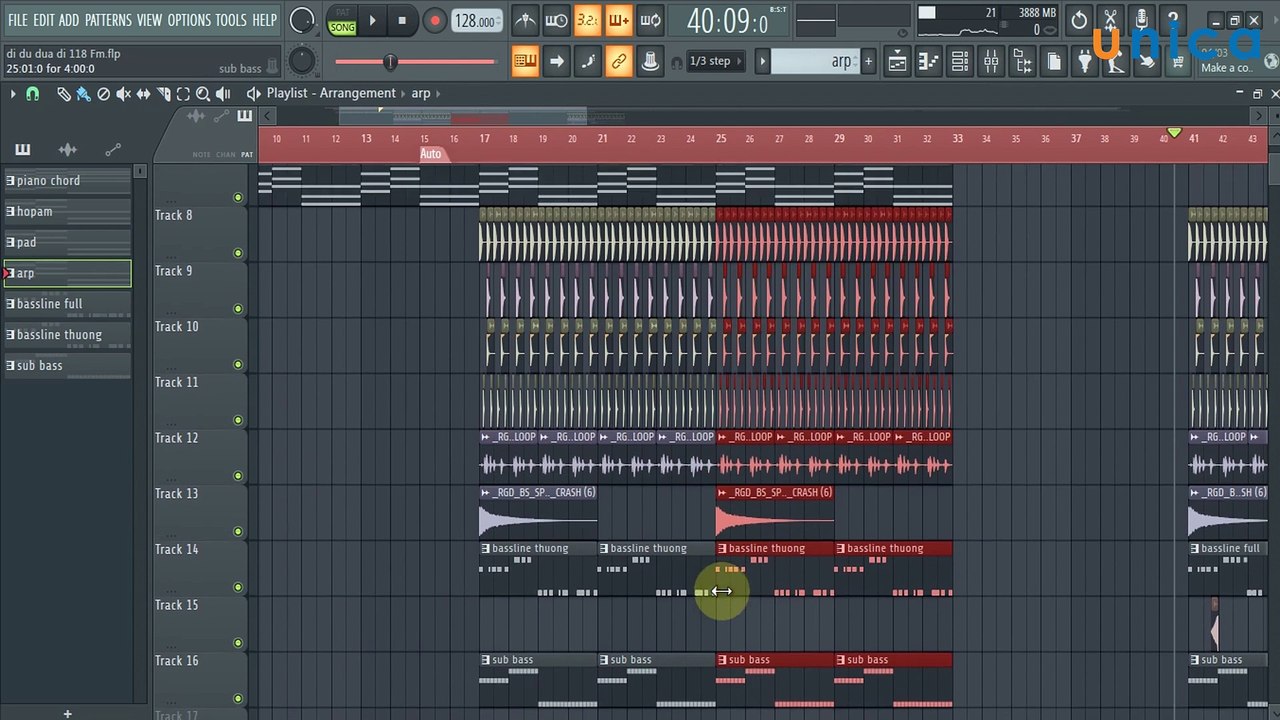Viewport: 1280px width, 720px height.
Task: Open the VIEW menu
Action: [x=149, y=20]
